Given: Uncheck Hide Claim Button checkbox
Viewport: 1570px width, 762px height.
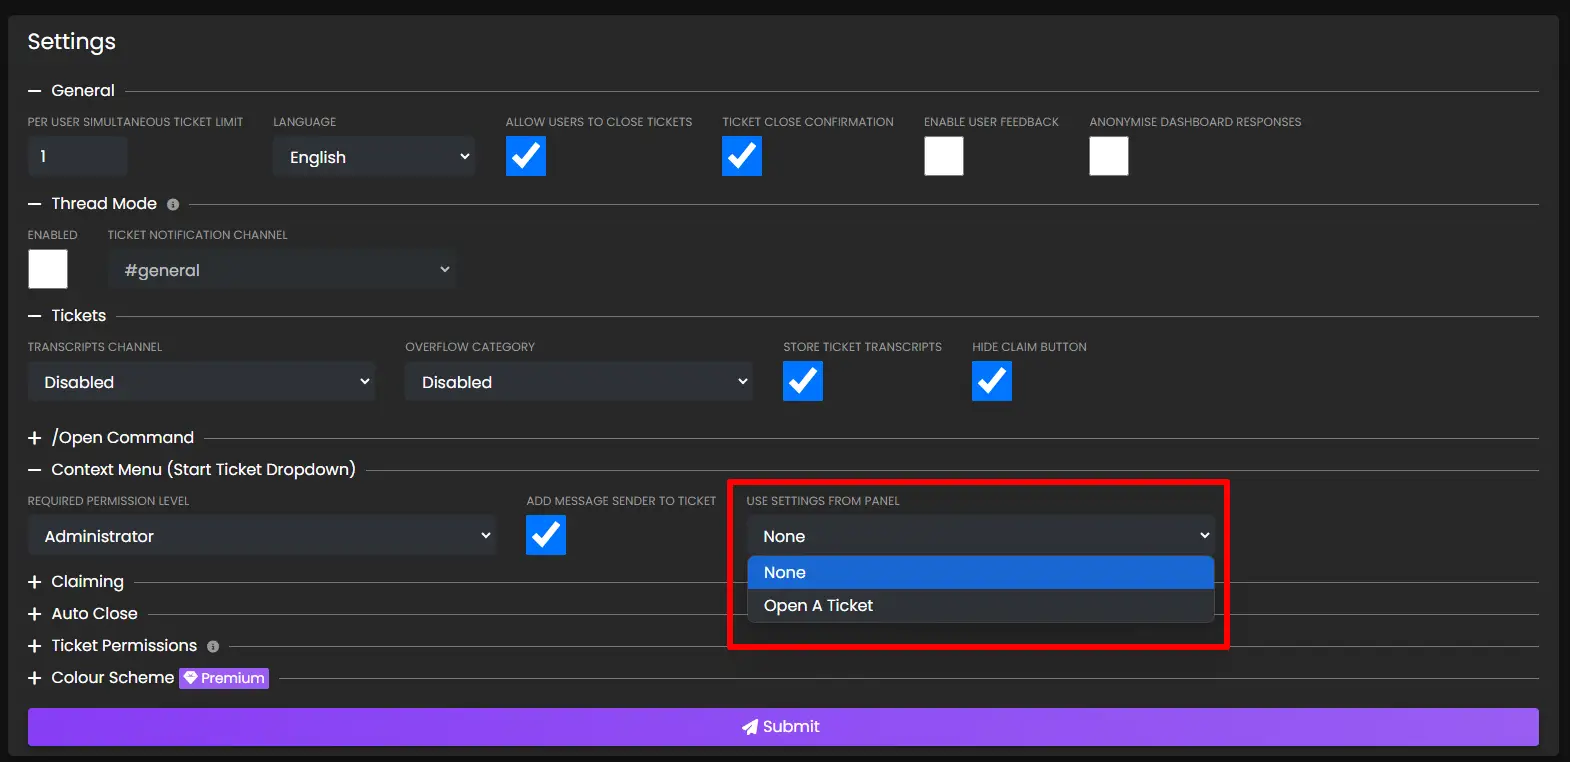Looking at the screenshot, I should (x=991, y=381).
